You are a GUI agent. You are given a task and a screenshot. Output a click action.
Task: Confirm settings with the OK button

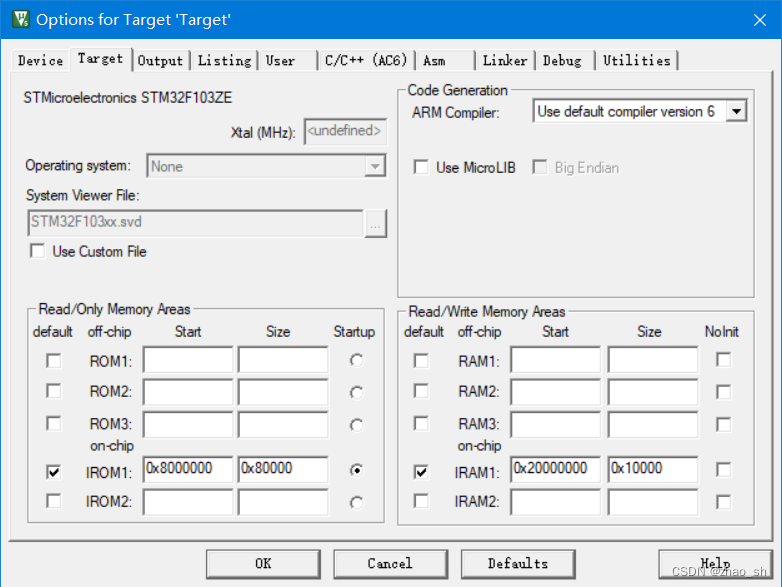coord(263,564)
